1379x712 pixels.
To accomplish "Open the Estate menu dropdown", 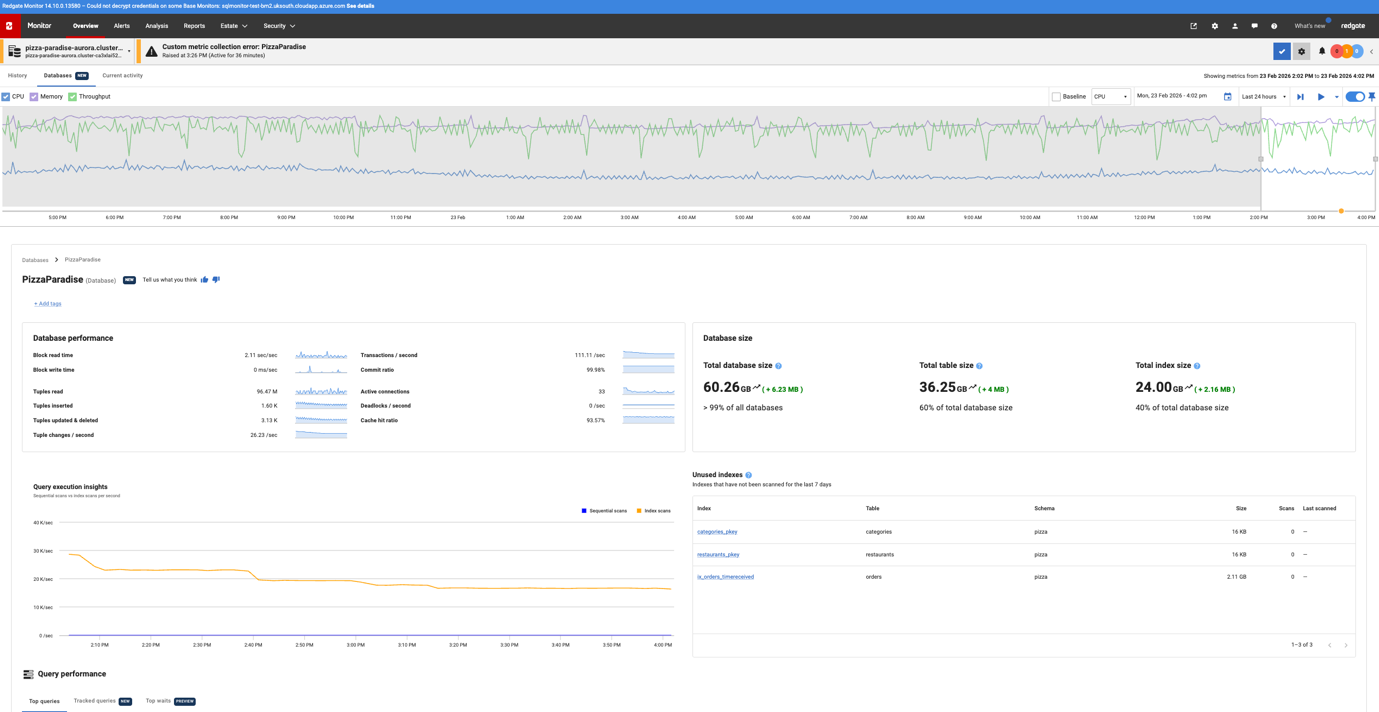I will tap(234, 26).
